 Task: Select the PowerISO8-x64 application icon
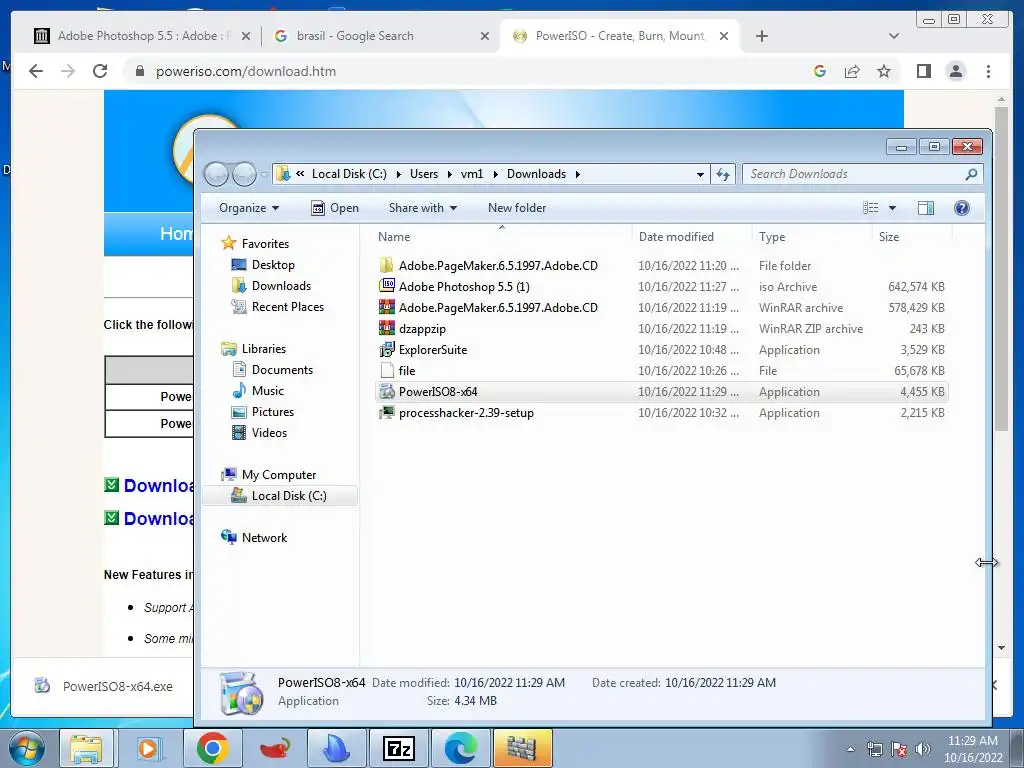[387, 391]
